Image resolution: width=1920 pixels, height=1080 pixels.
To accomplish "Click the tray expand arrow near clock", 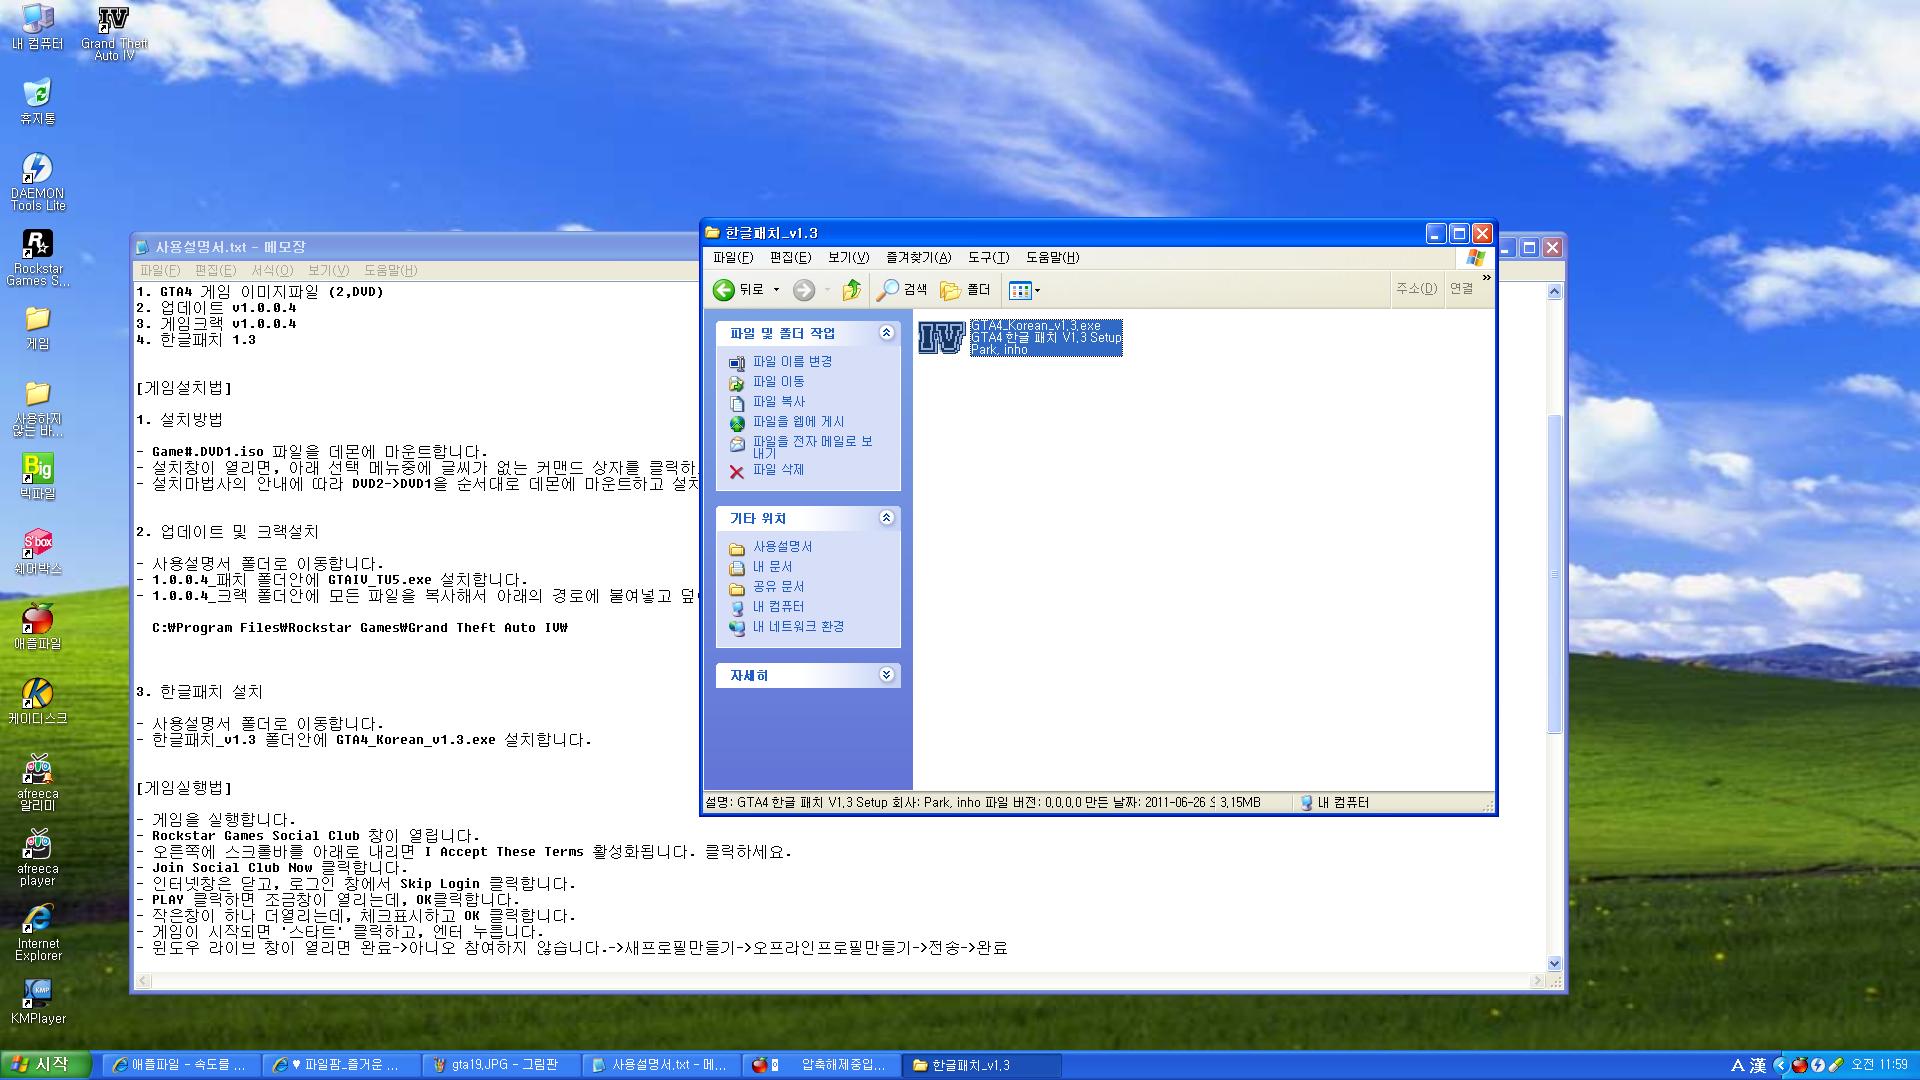I will (x=1780, y=1065).
